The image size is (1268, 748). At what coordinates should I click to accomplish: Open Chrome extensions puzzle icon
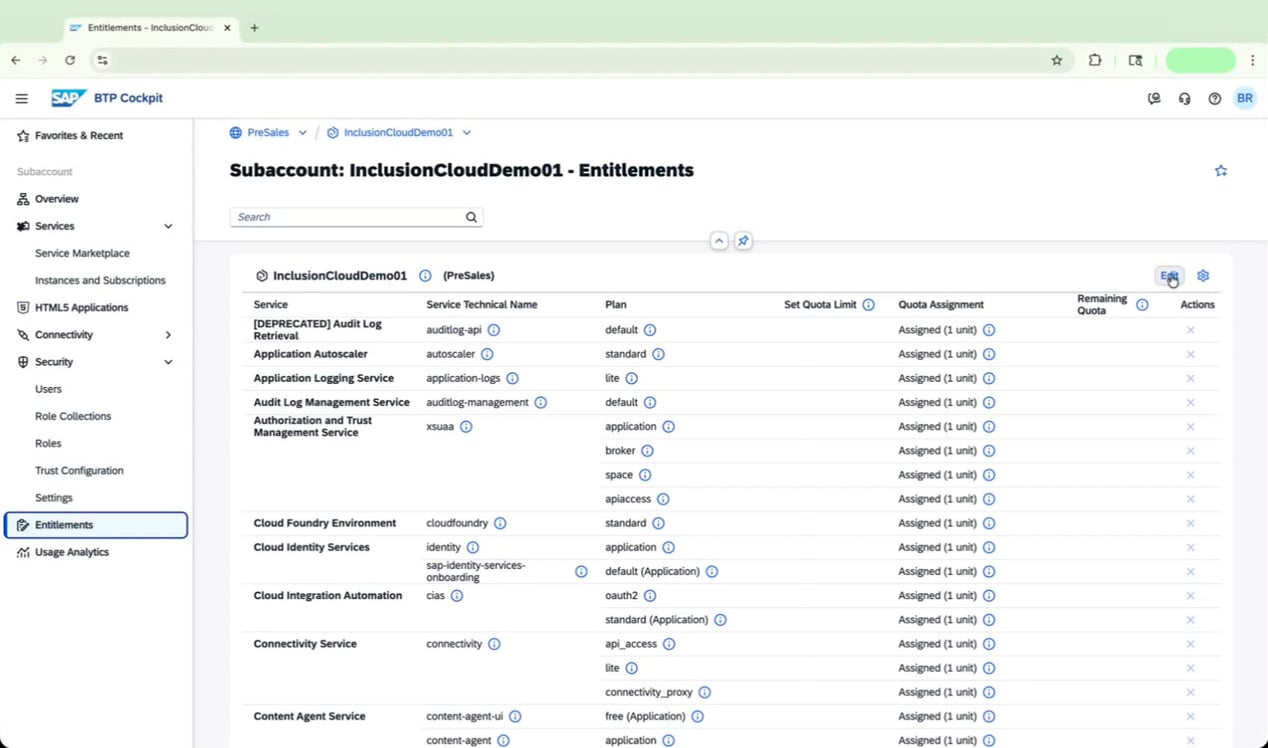pos(1095,60)
